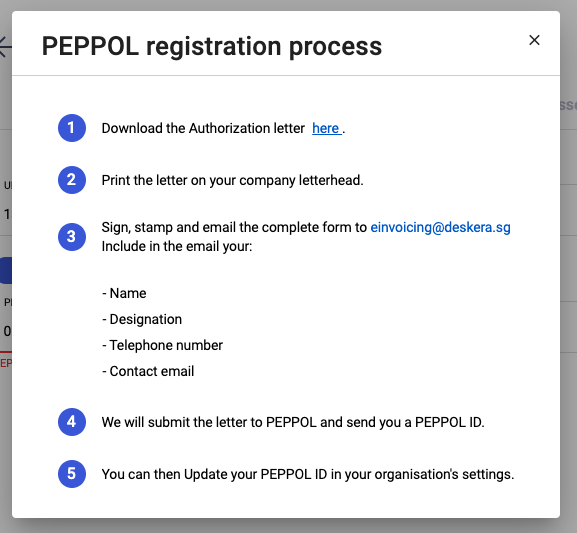This screenshot has height=533, width=577.
Task: Click the '- Telephone number' list item
Action: (x=162, y=345)
